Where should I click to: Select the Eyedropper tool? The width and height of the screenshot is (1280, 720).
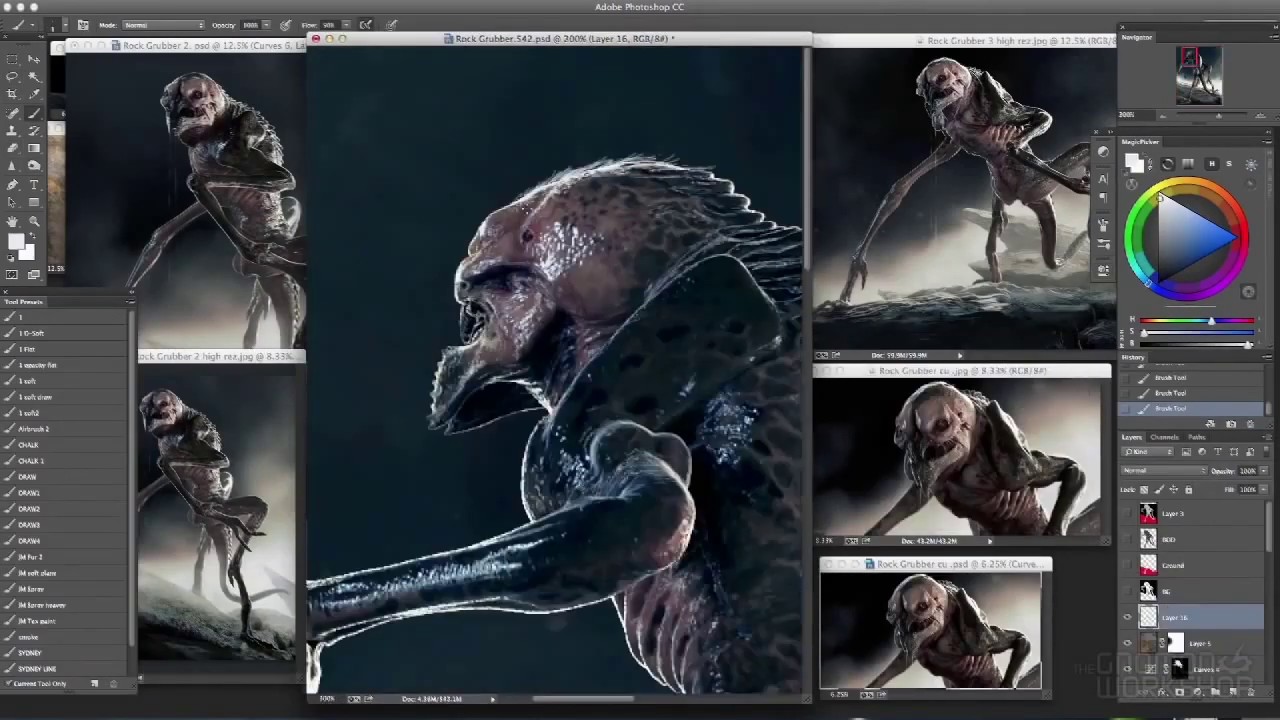34,93
